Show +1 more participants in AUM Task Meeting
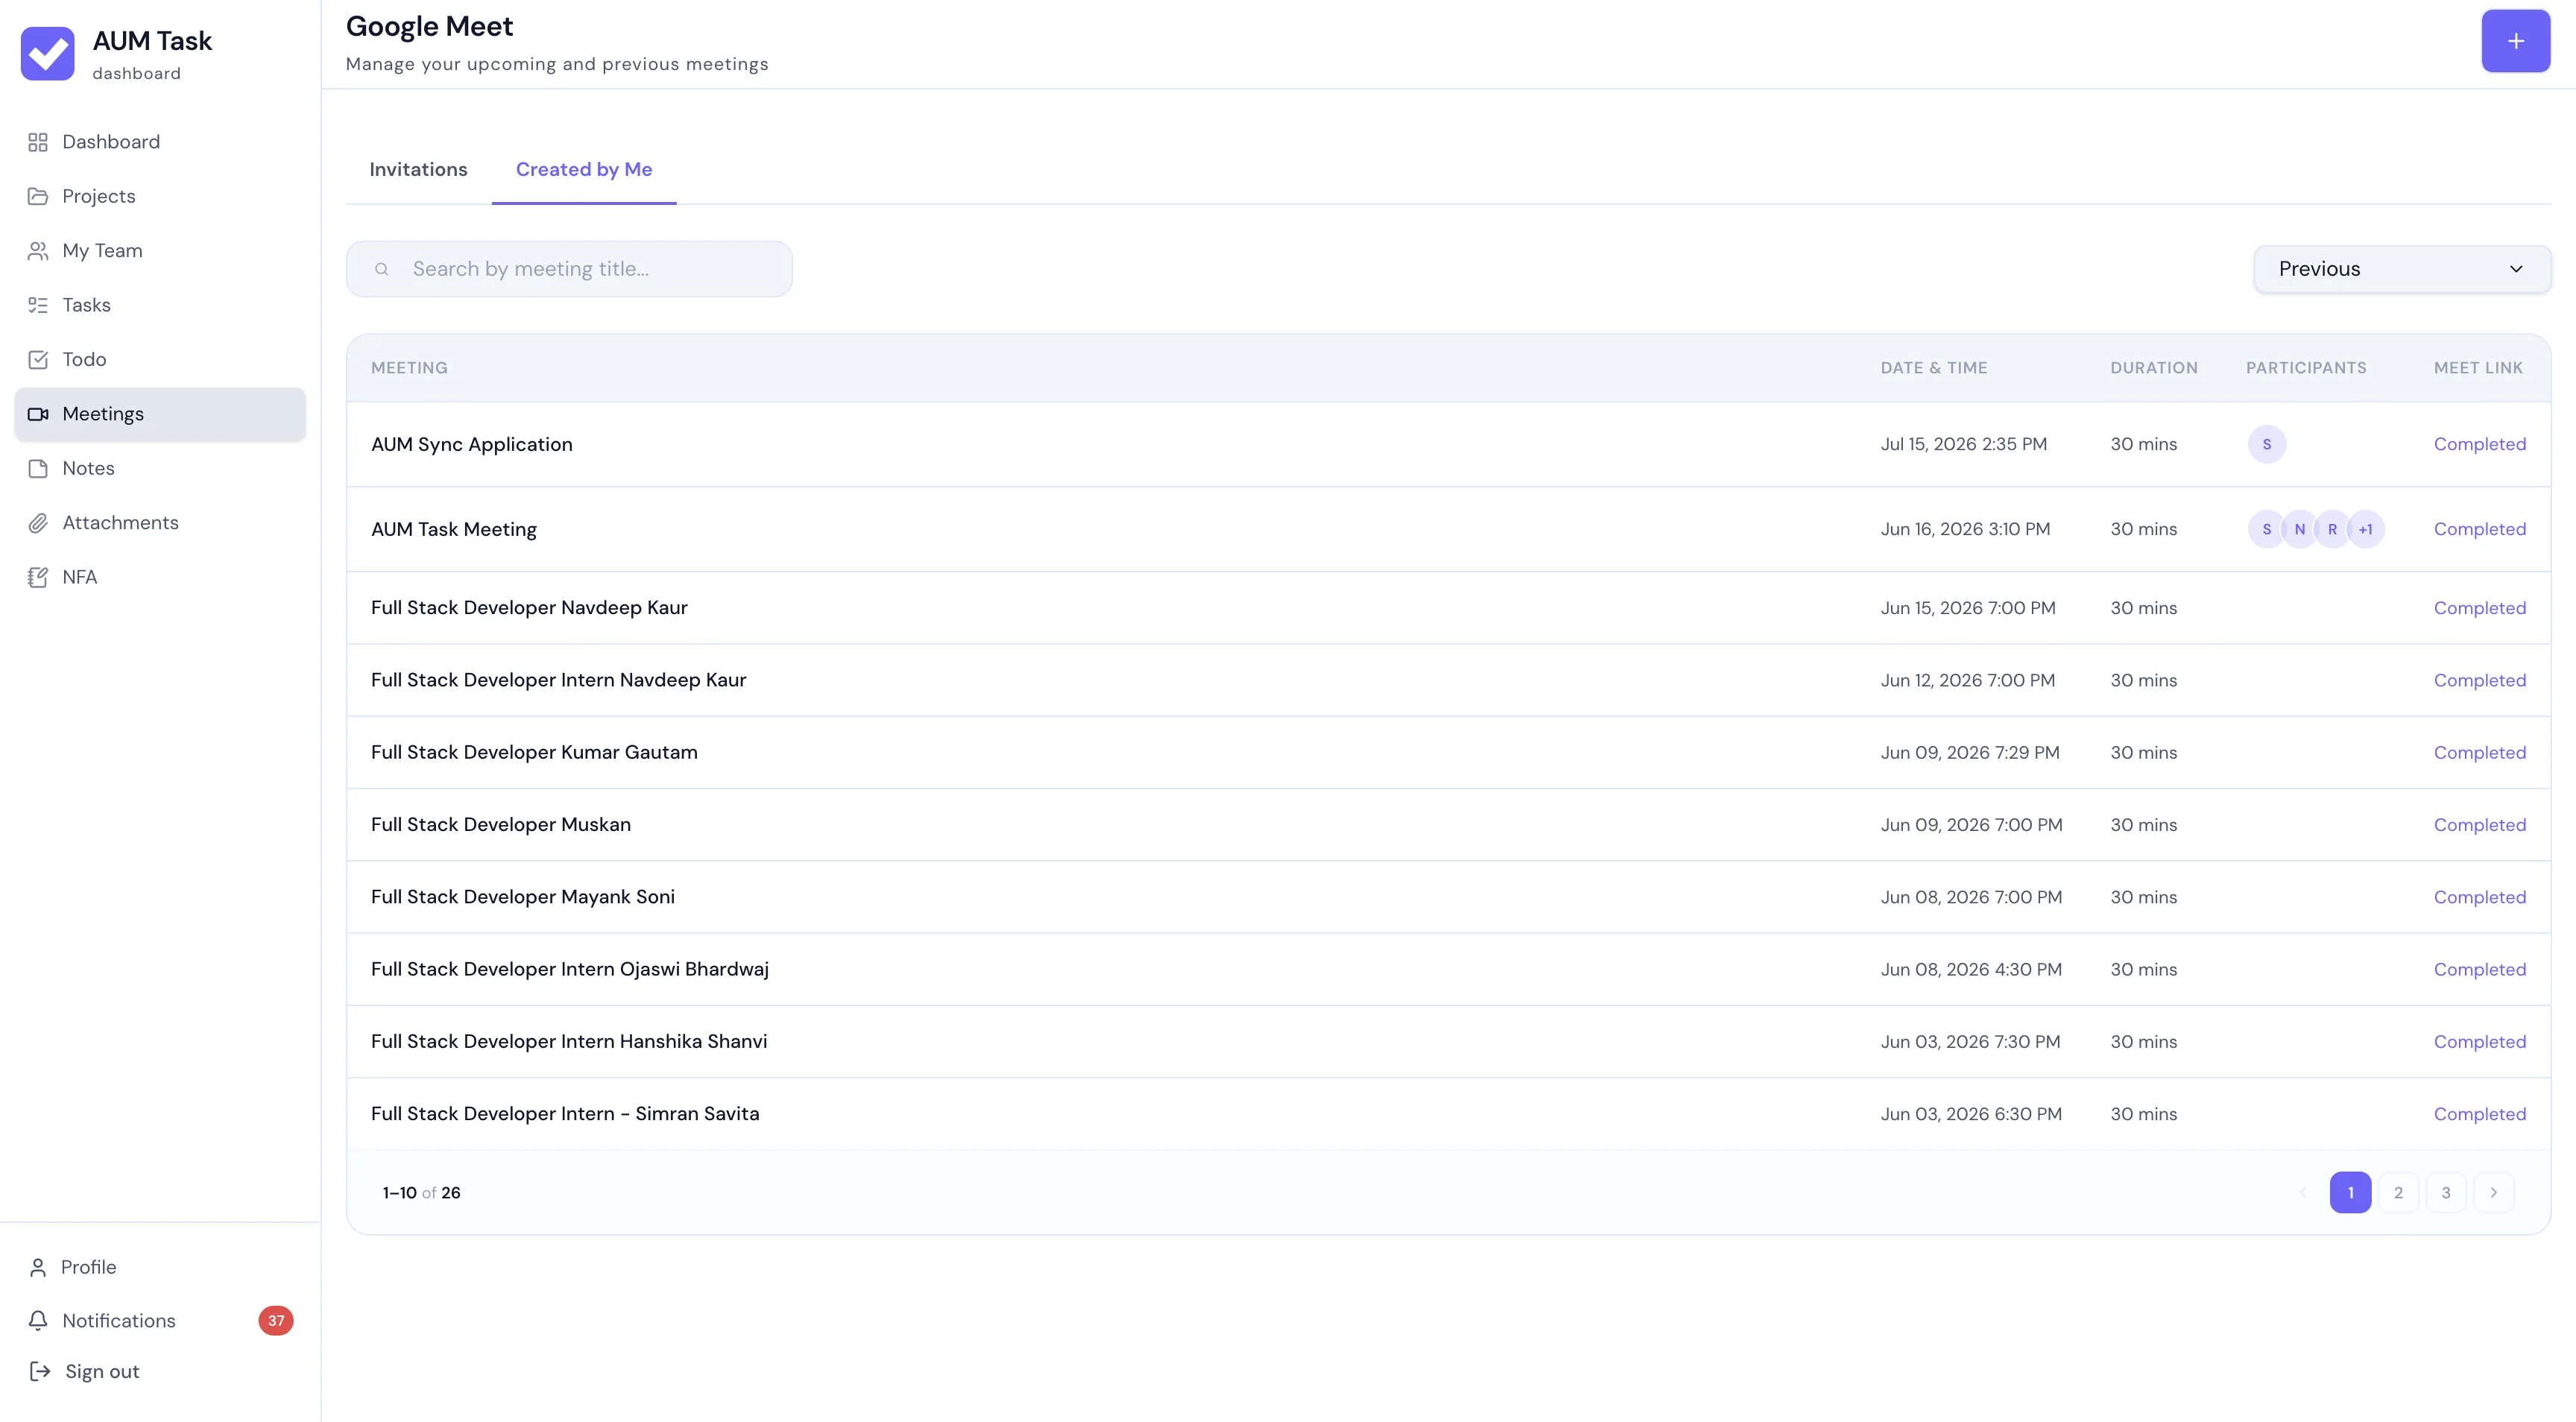Image resolution: width=2576 pixels, height=1422 pixels. tap(2365, 529)
